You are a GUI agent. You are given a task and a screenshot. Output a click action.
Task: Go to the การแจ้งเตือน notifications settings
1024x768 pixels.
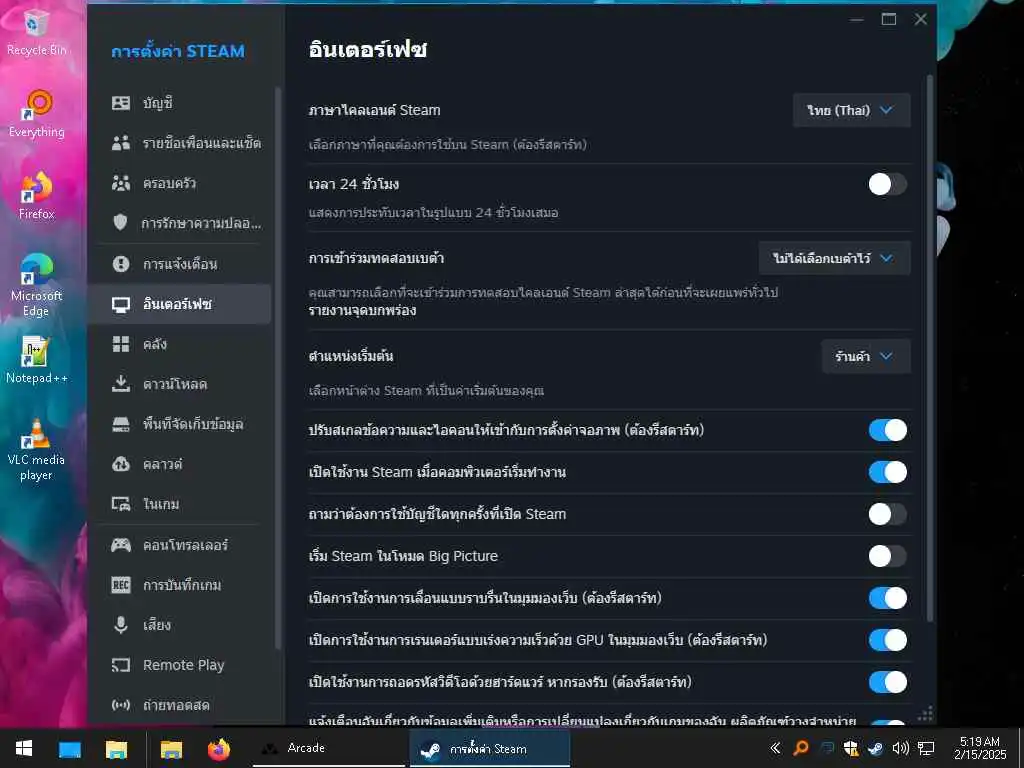coord(180,264)
